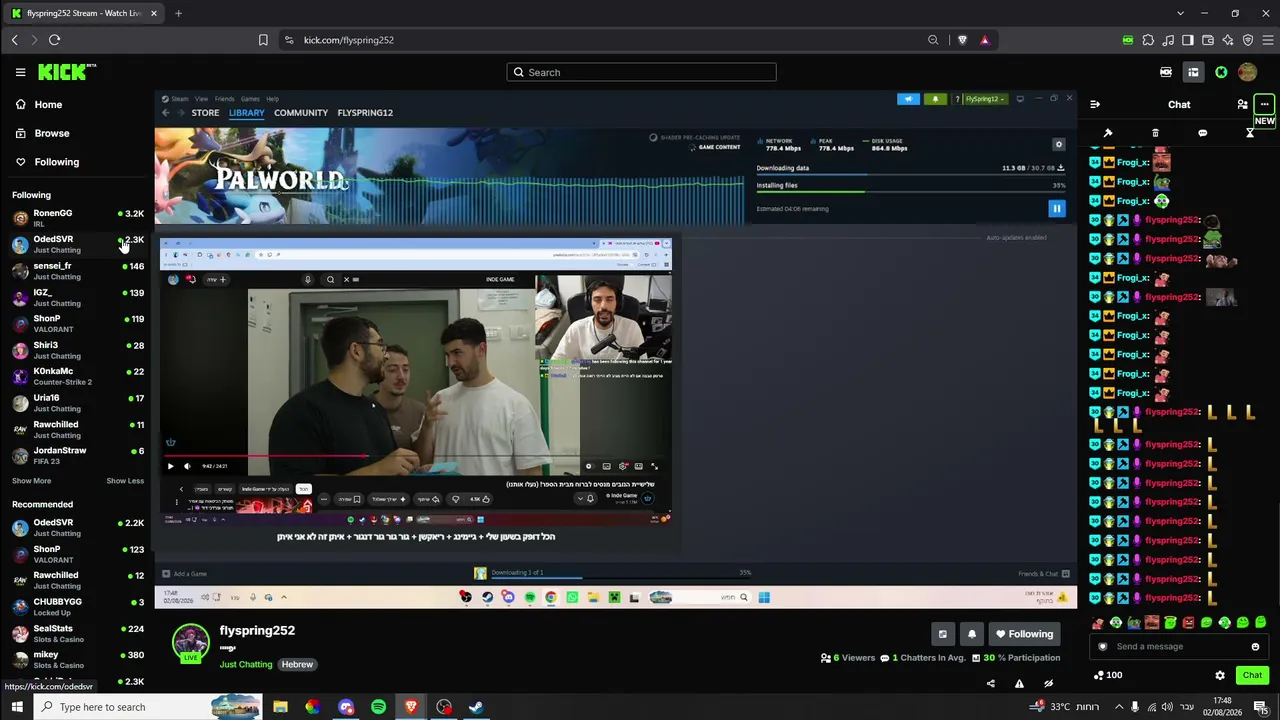
Task: Click the Just Chatting category link under stream title
Action: (246, 664)
